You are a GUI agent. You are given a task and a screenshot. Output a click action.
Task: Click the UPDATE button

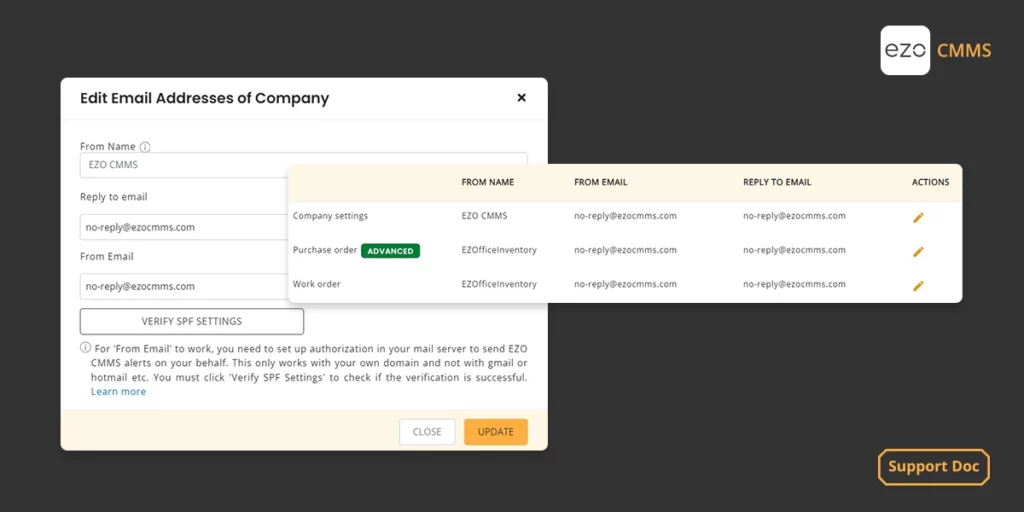tap(496, 432)
